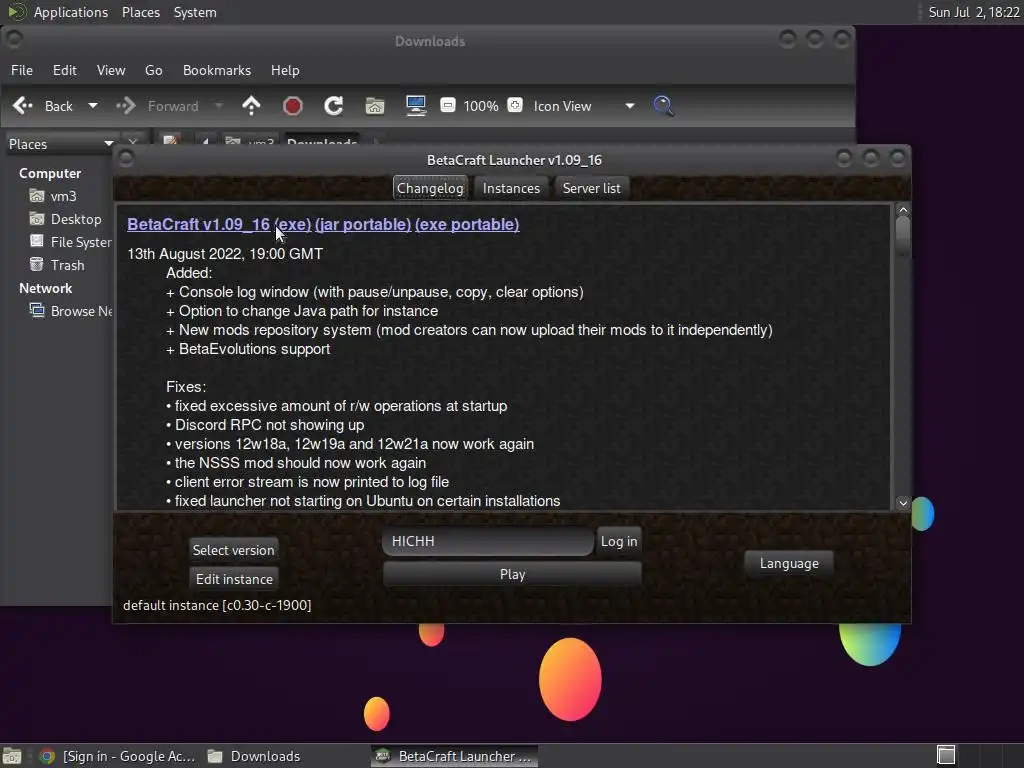Open the (exe portable) download link
1024x768 pixels.
[x=467, y=224]
